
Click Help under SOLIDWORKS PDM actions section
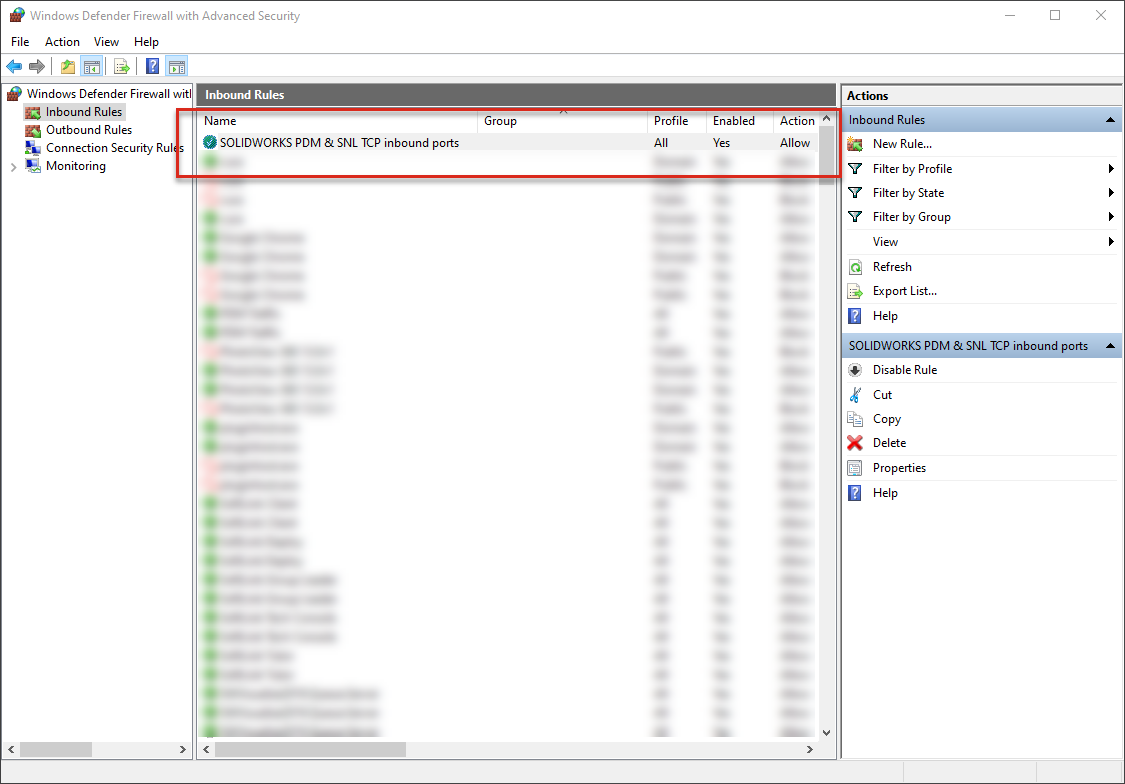pyautogui.click(x=885, y=493)
